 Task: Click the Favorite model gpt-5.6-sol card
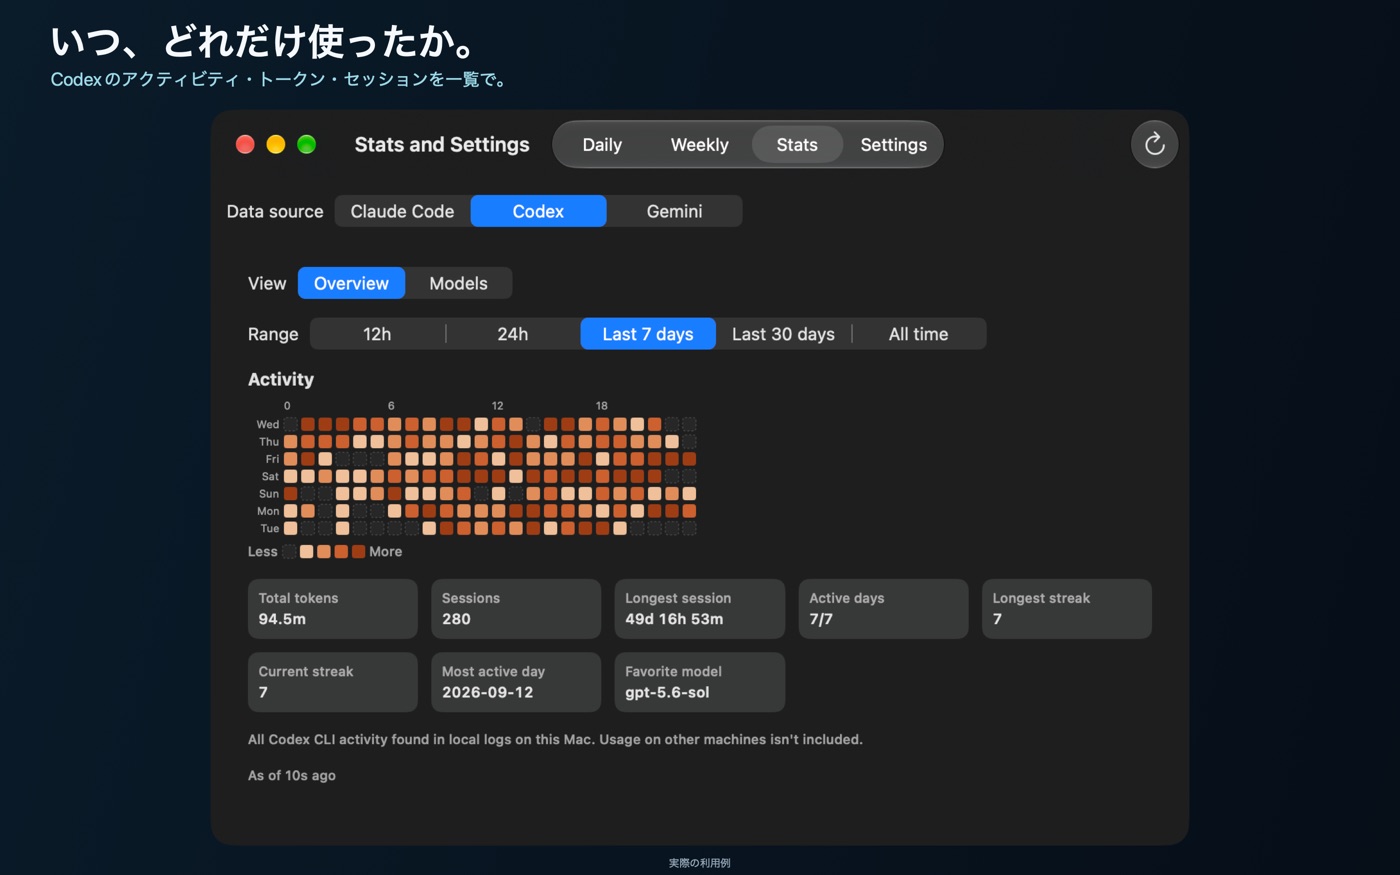click(700, 682)
